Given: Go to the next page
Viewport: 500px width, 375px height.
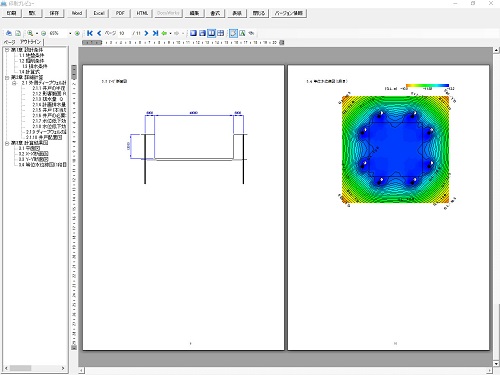Looking at the screenshot, I should click(146, 33).
